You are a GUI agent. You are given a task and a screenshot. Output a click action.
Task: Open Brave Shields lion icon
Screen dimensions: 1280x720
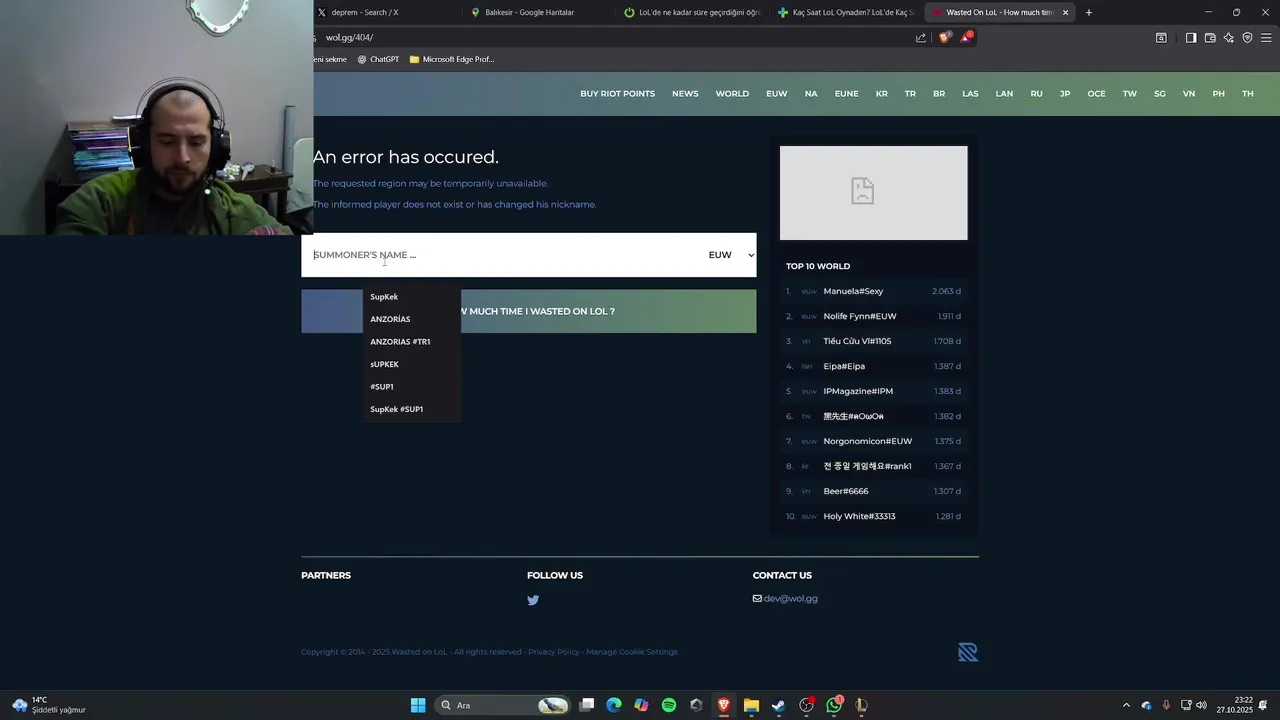pyautogui.click(x=945, y=38)
